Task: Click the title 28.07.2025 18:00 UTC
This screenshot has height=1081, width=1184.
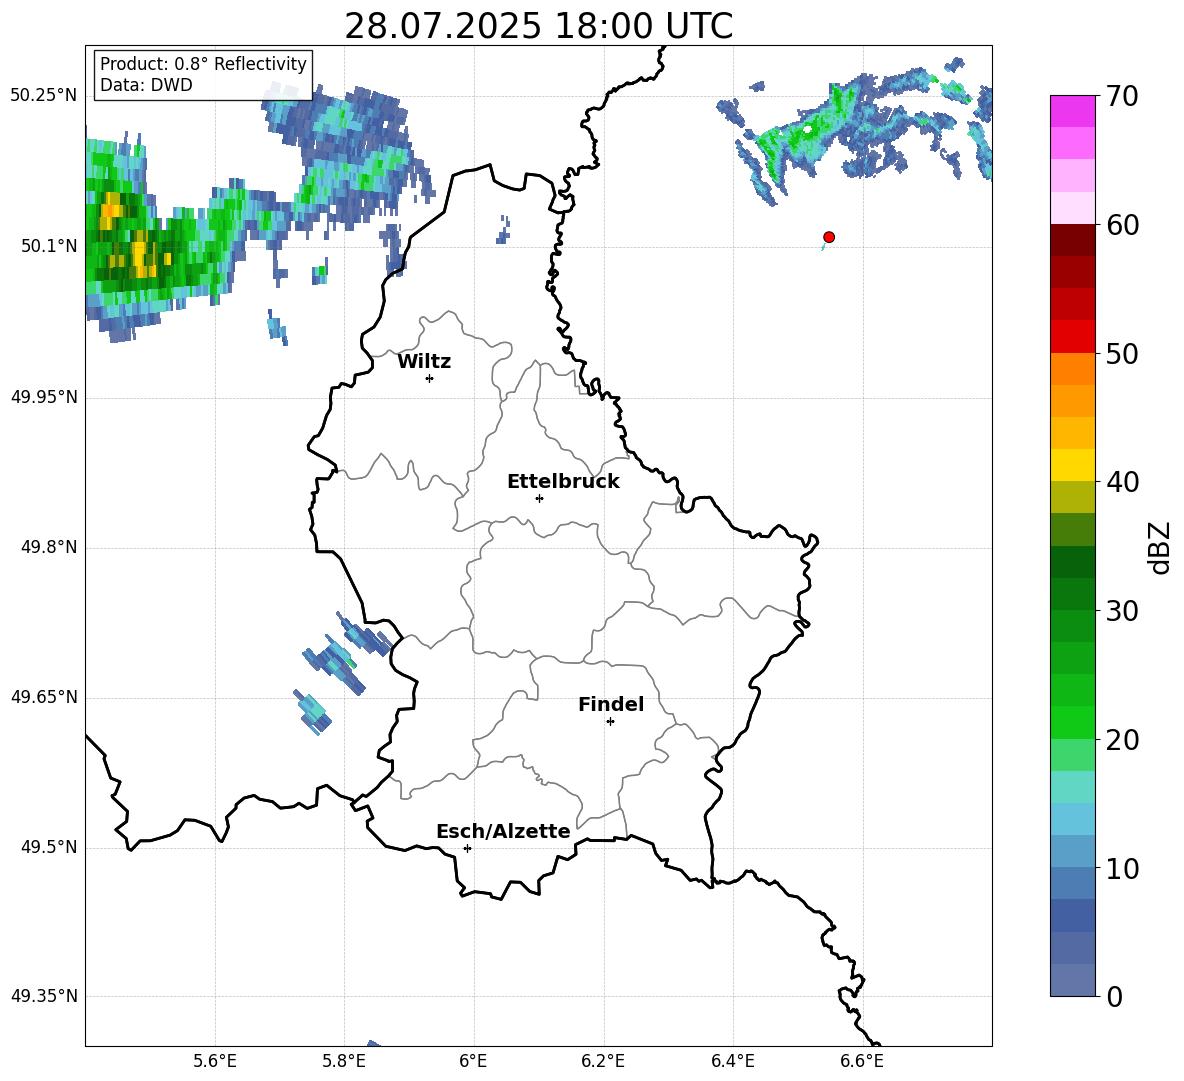Action: [538, 26]
